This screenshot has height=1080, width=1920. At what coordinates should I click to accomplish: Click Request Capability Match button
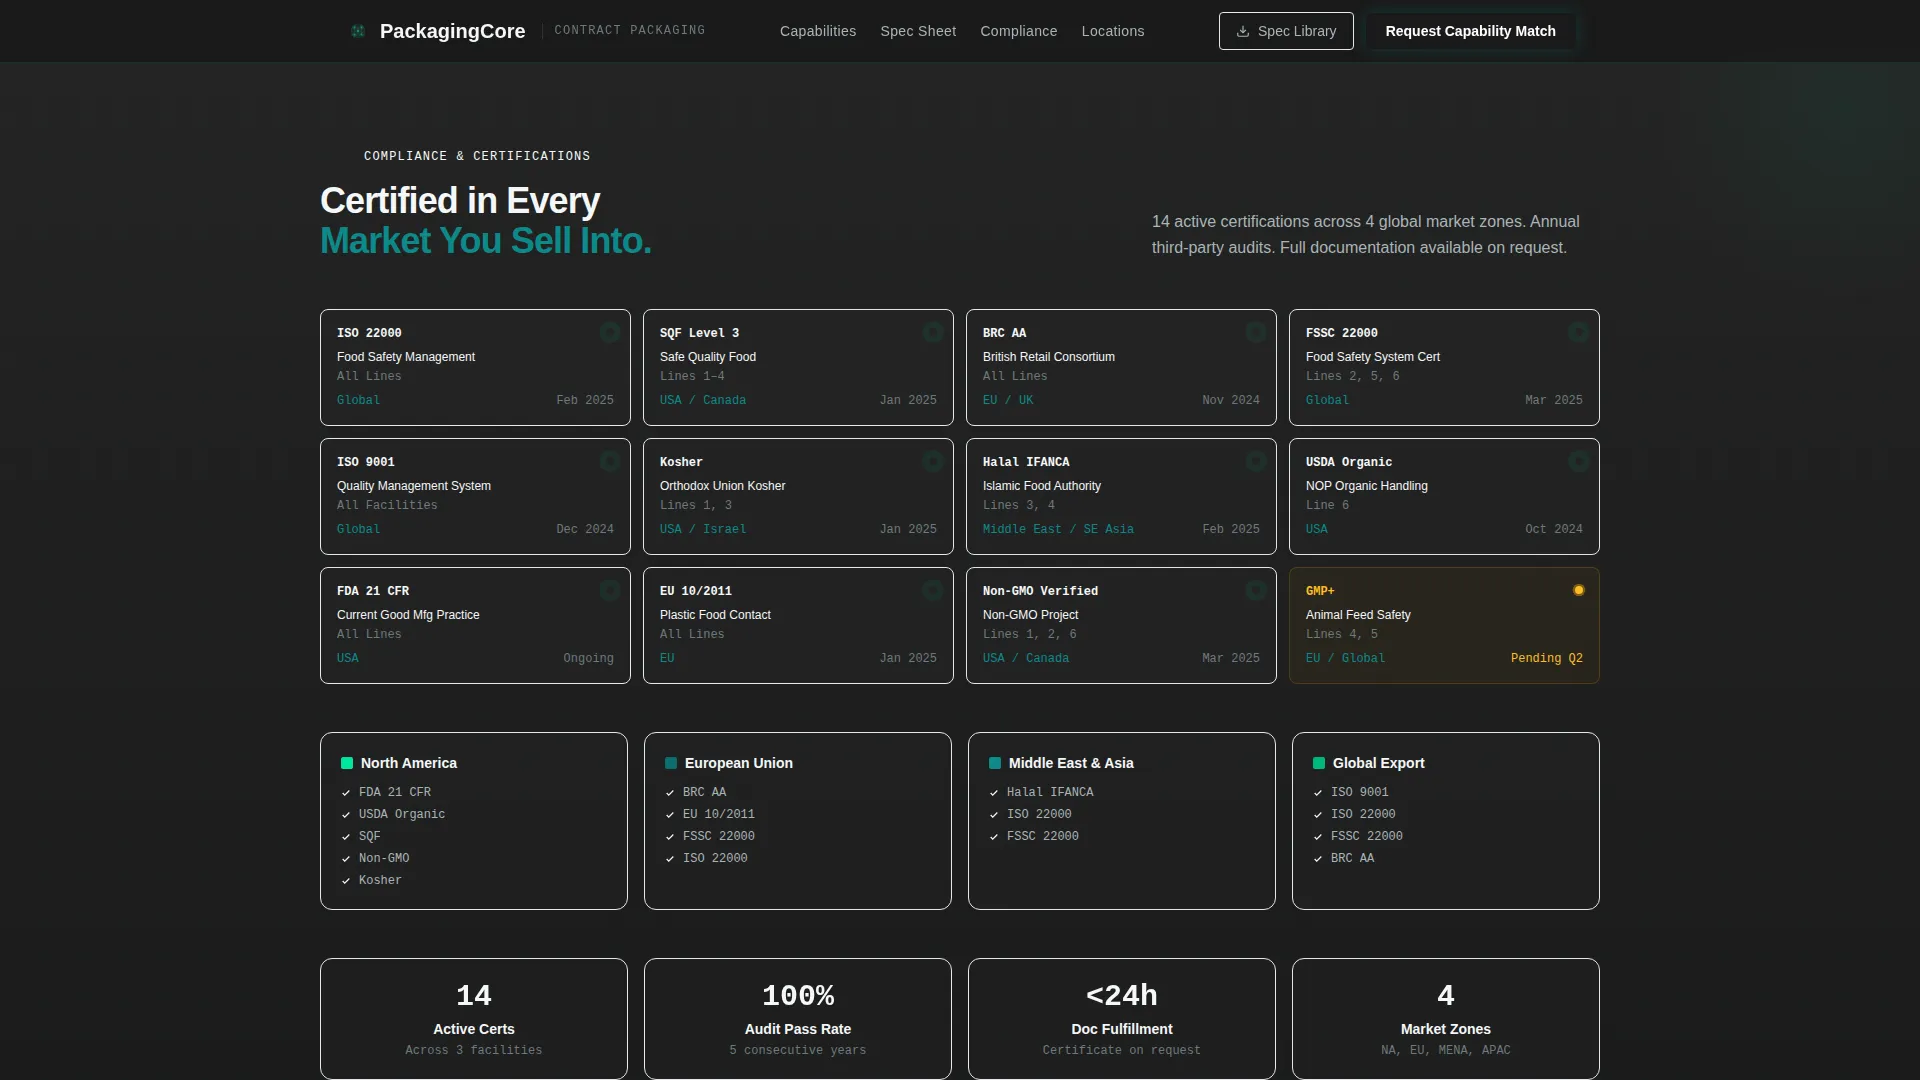click(x=1470, y=31)
